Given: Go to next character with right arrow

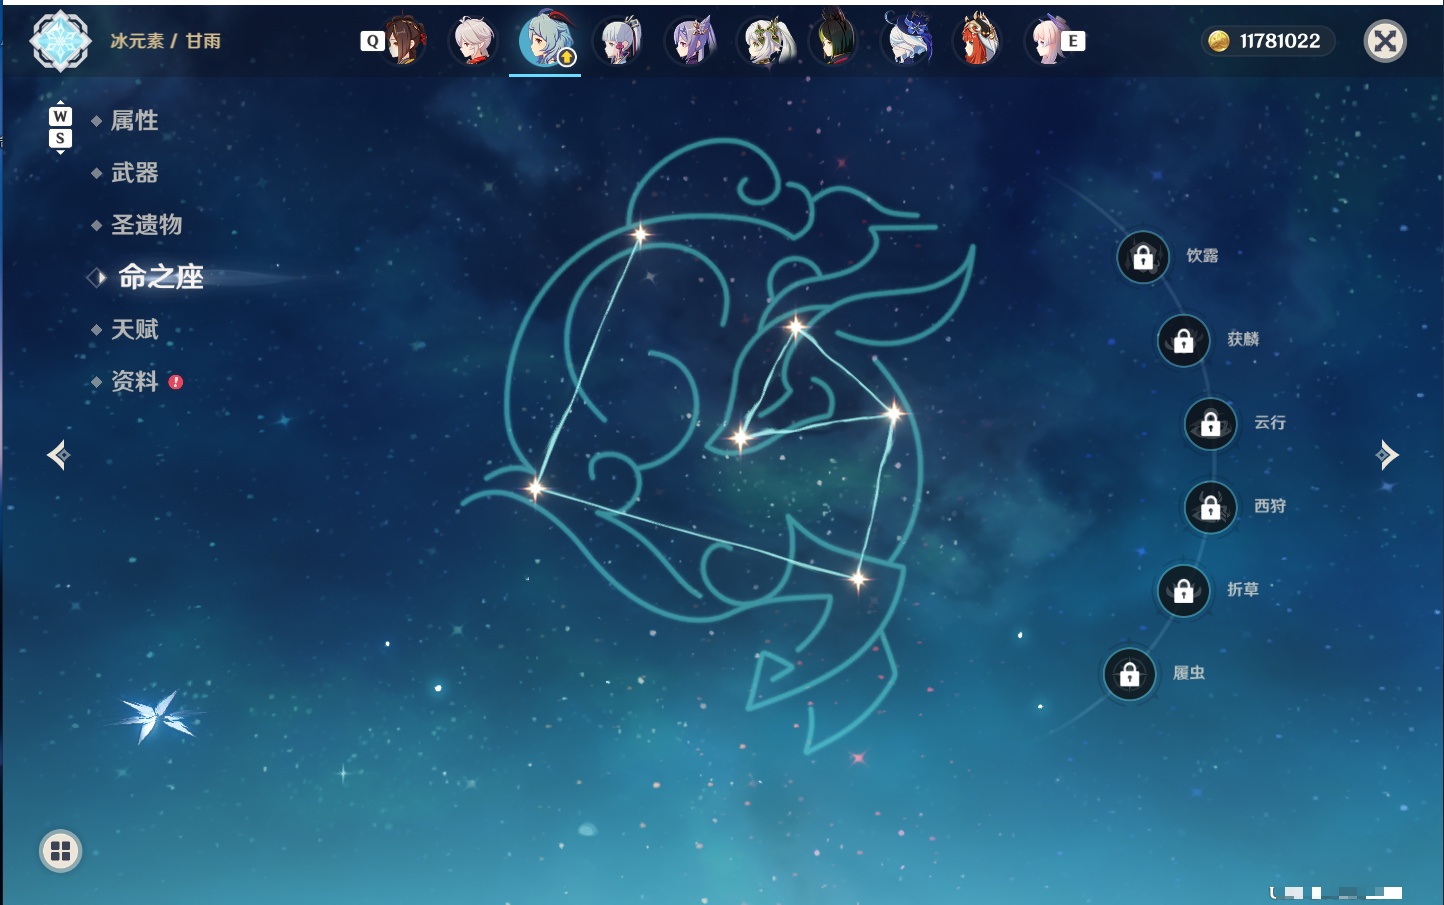Looking at the screenshot, I should (1387, 455).
